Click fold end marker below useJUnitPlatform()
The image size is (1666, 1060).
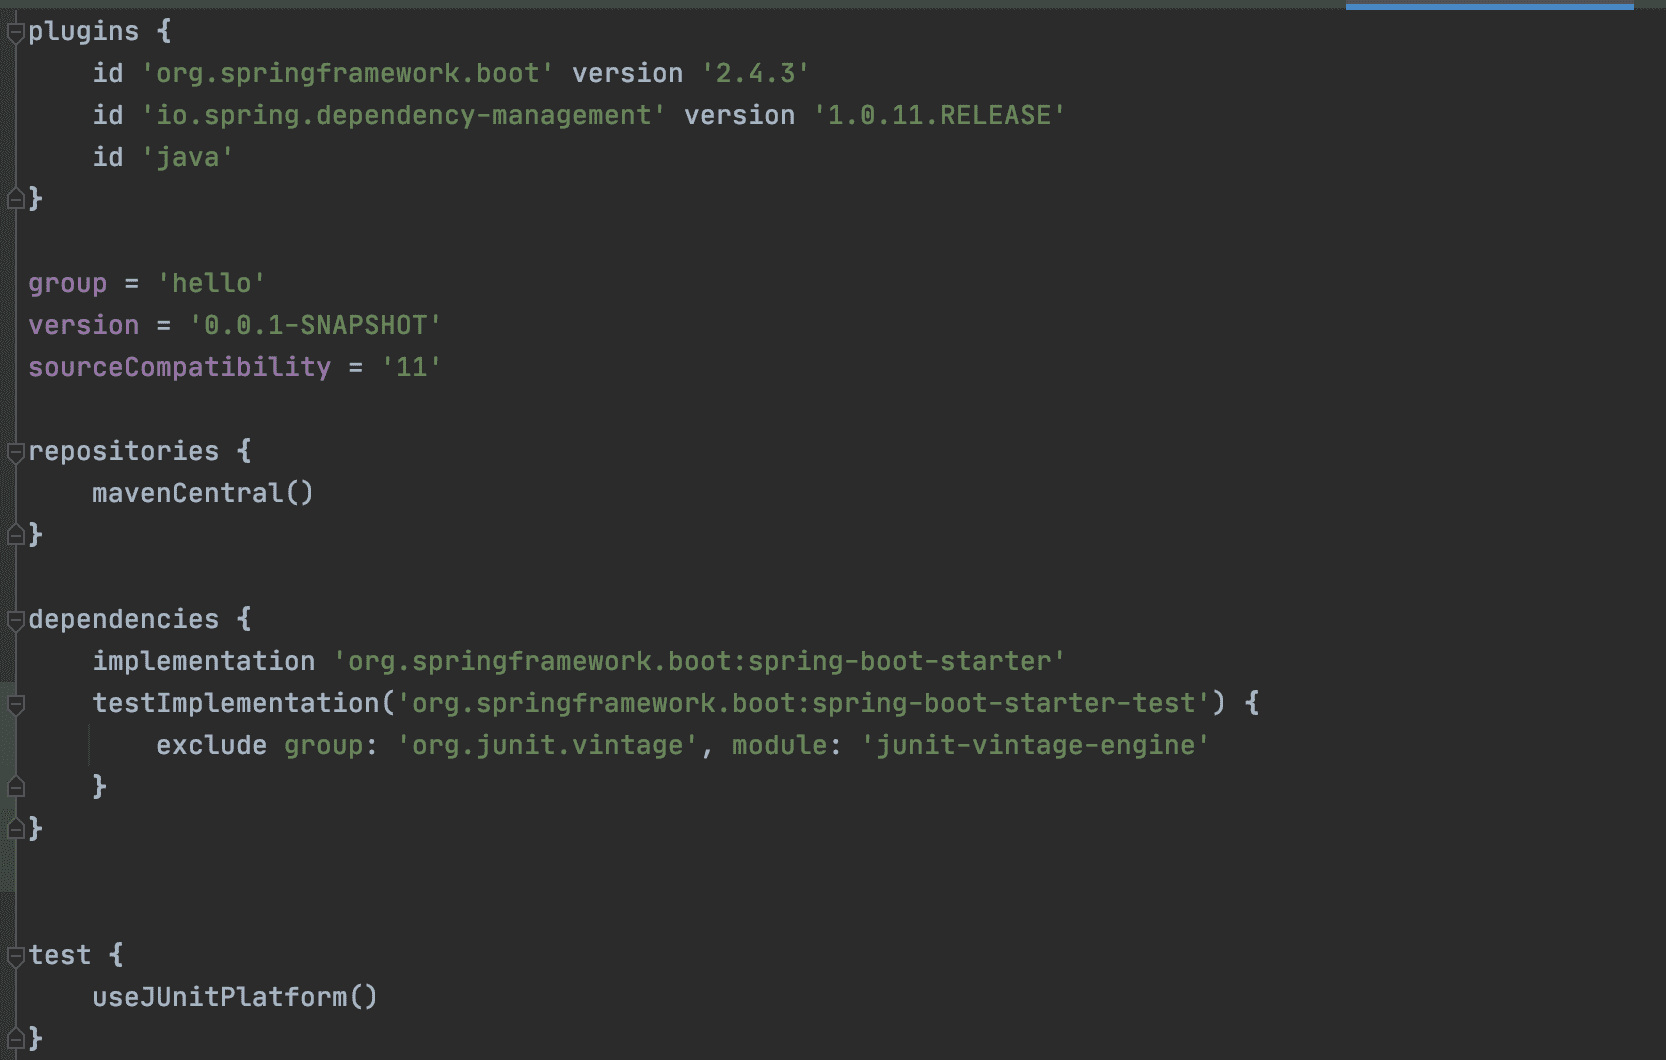[x=15, y=1039]
